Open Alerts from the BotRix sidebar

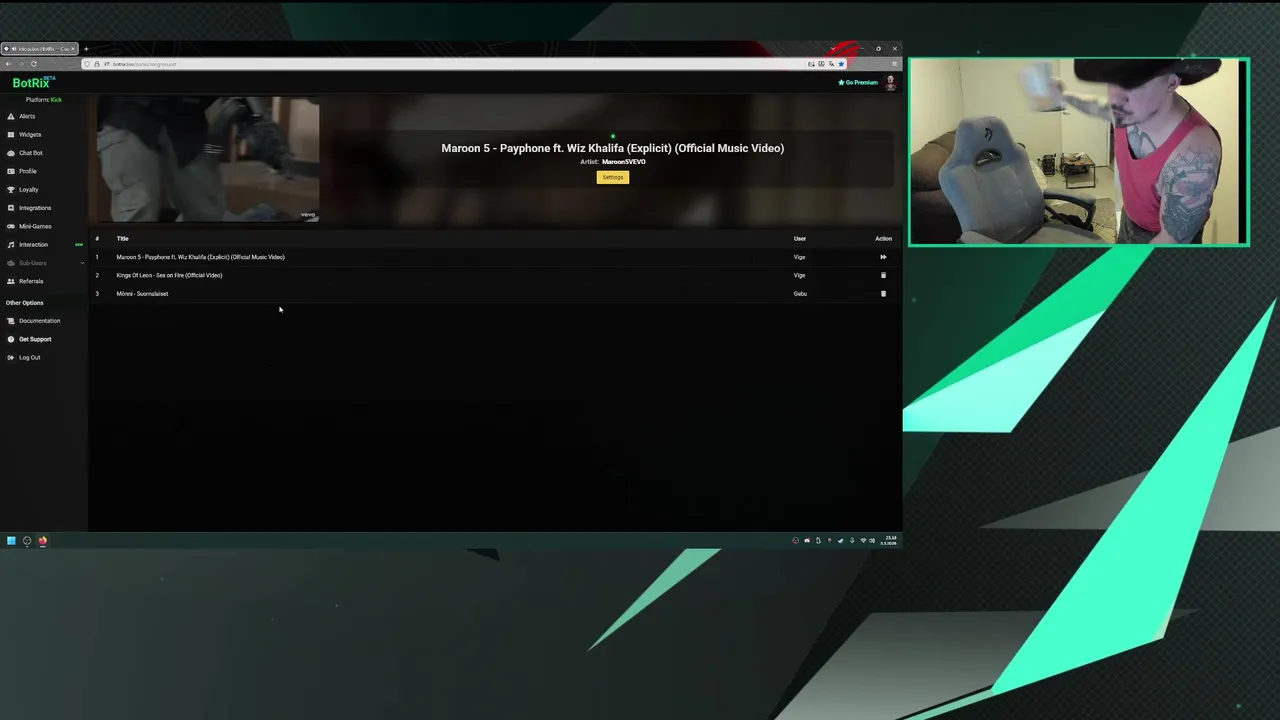(x=27, y=116)
